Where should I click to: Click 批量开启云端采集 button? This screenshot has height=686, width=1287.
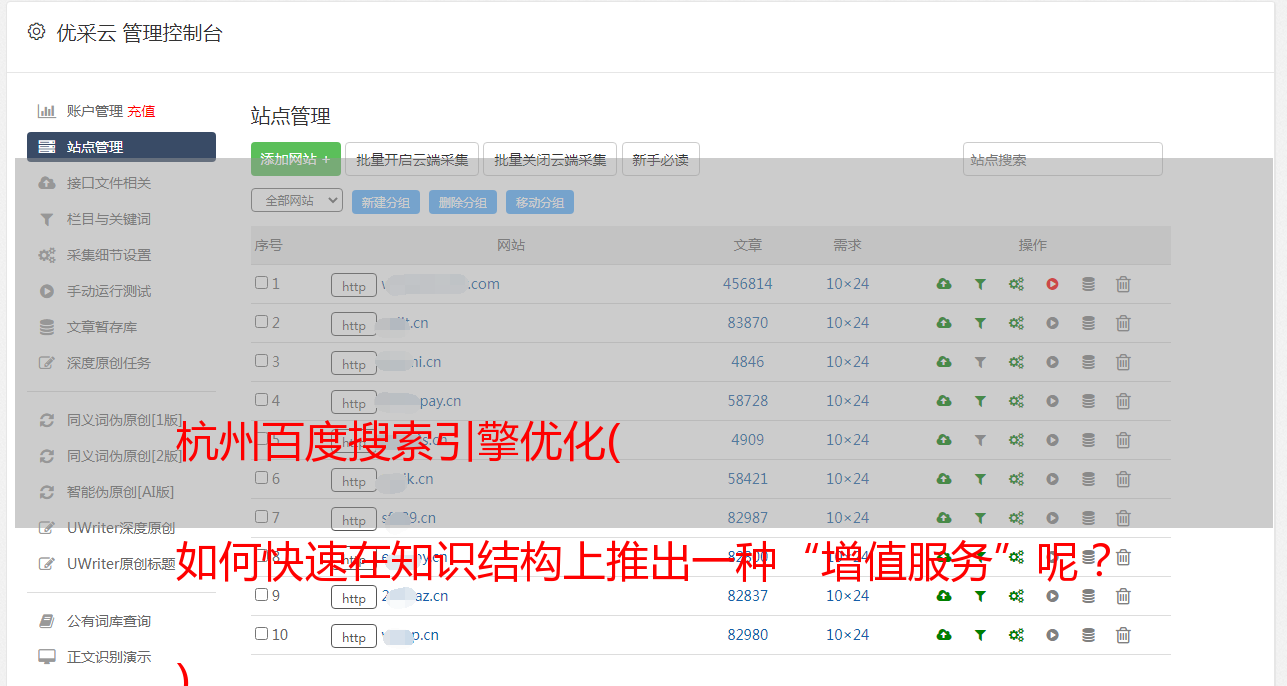point(412,159)
